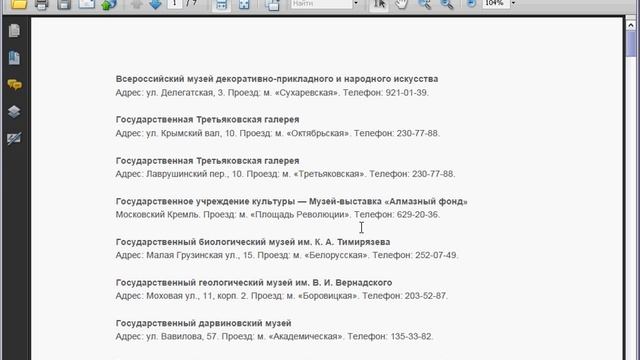Click the heading 'Музей-выставка «Алмазный фонд»'

coord(388,201)
